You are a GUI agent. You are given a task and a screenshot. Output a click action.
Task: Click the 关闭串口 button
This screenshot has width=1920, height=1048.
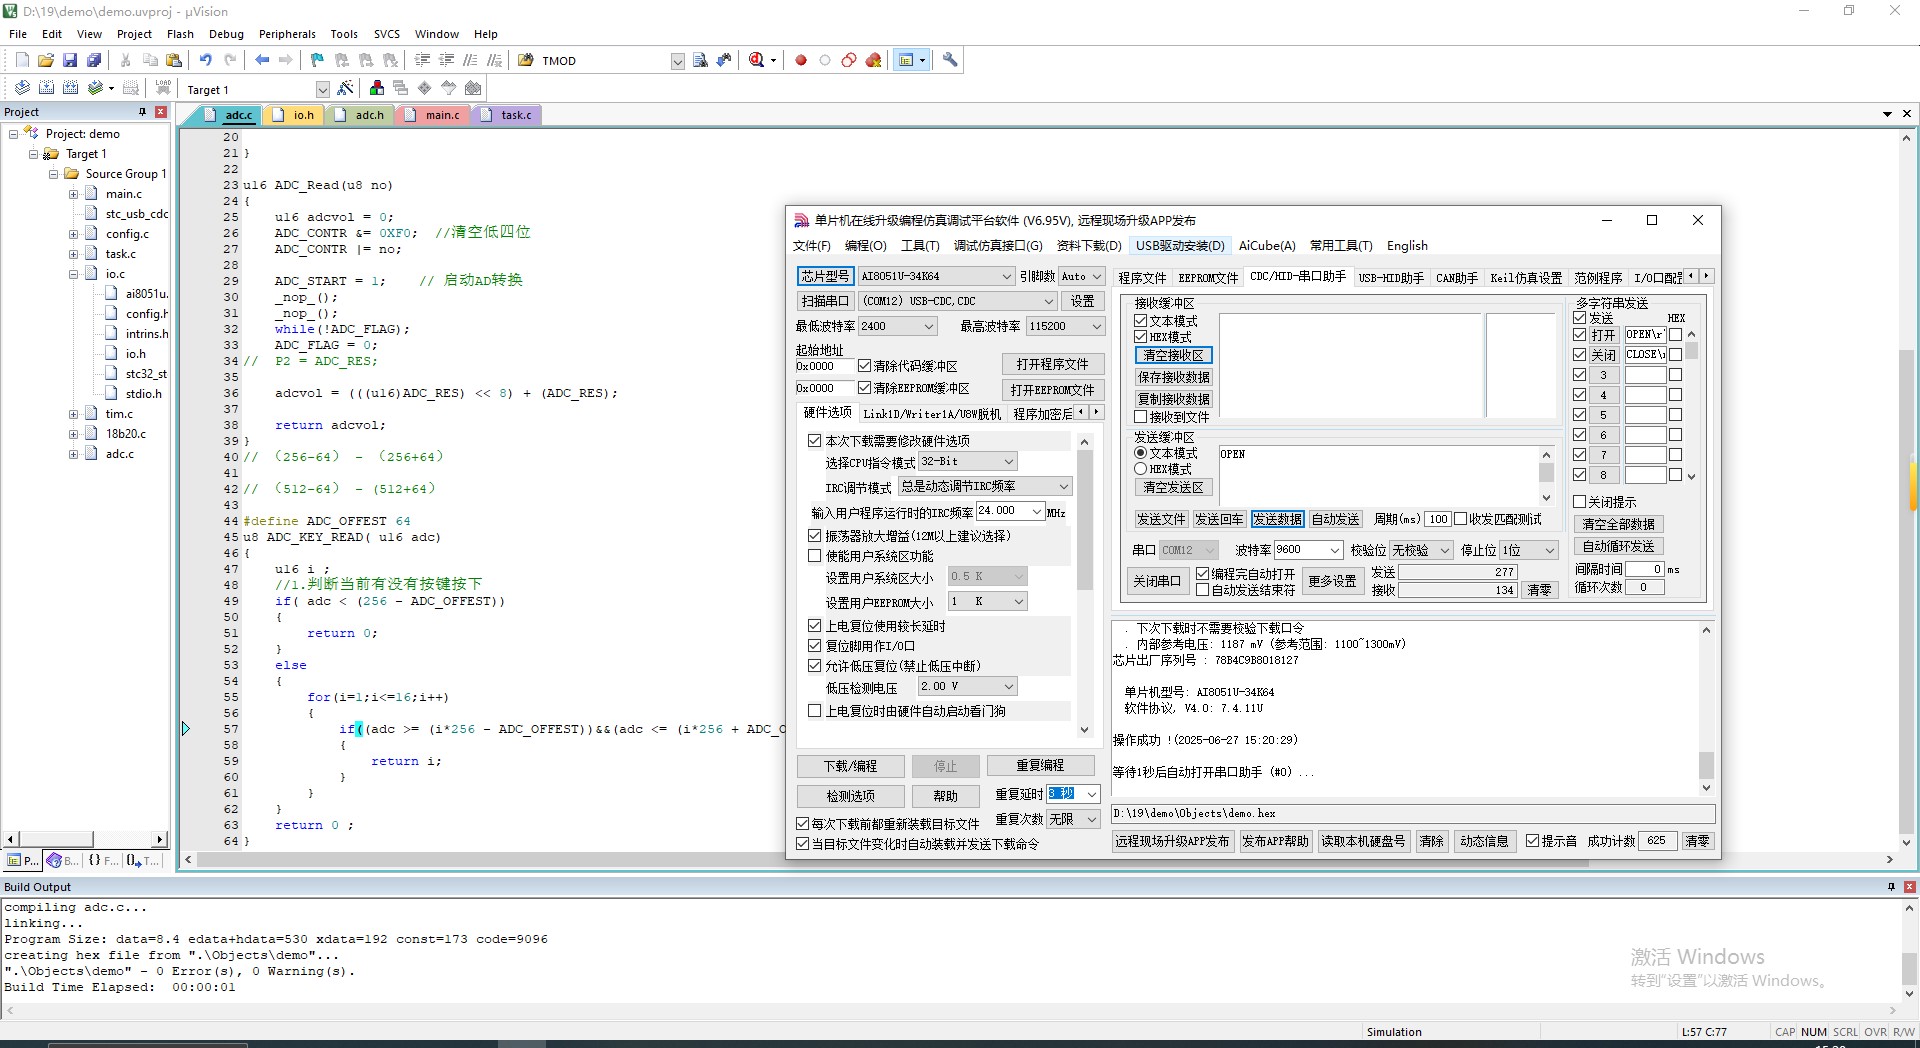click(x=1157, y=581)
